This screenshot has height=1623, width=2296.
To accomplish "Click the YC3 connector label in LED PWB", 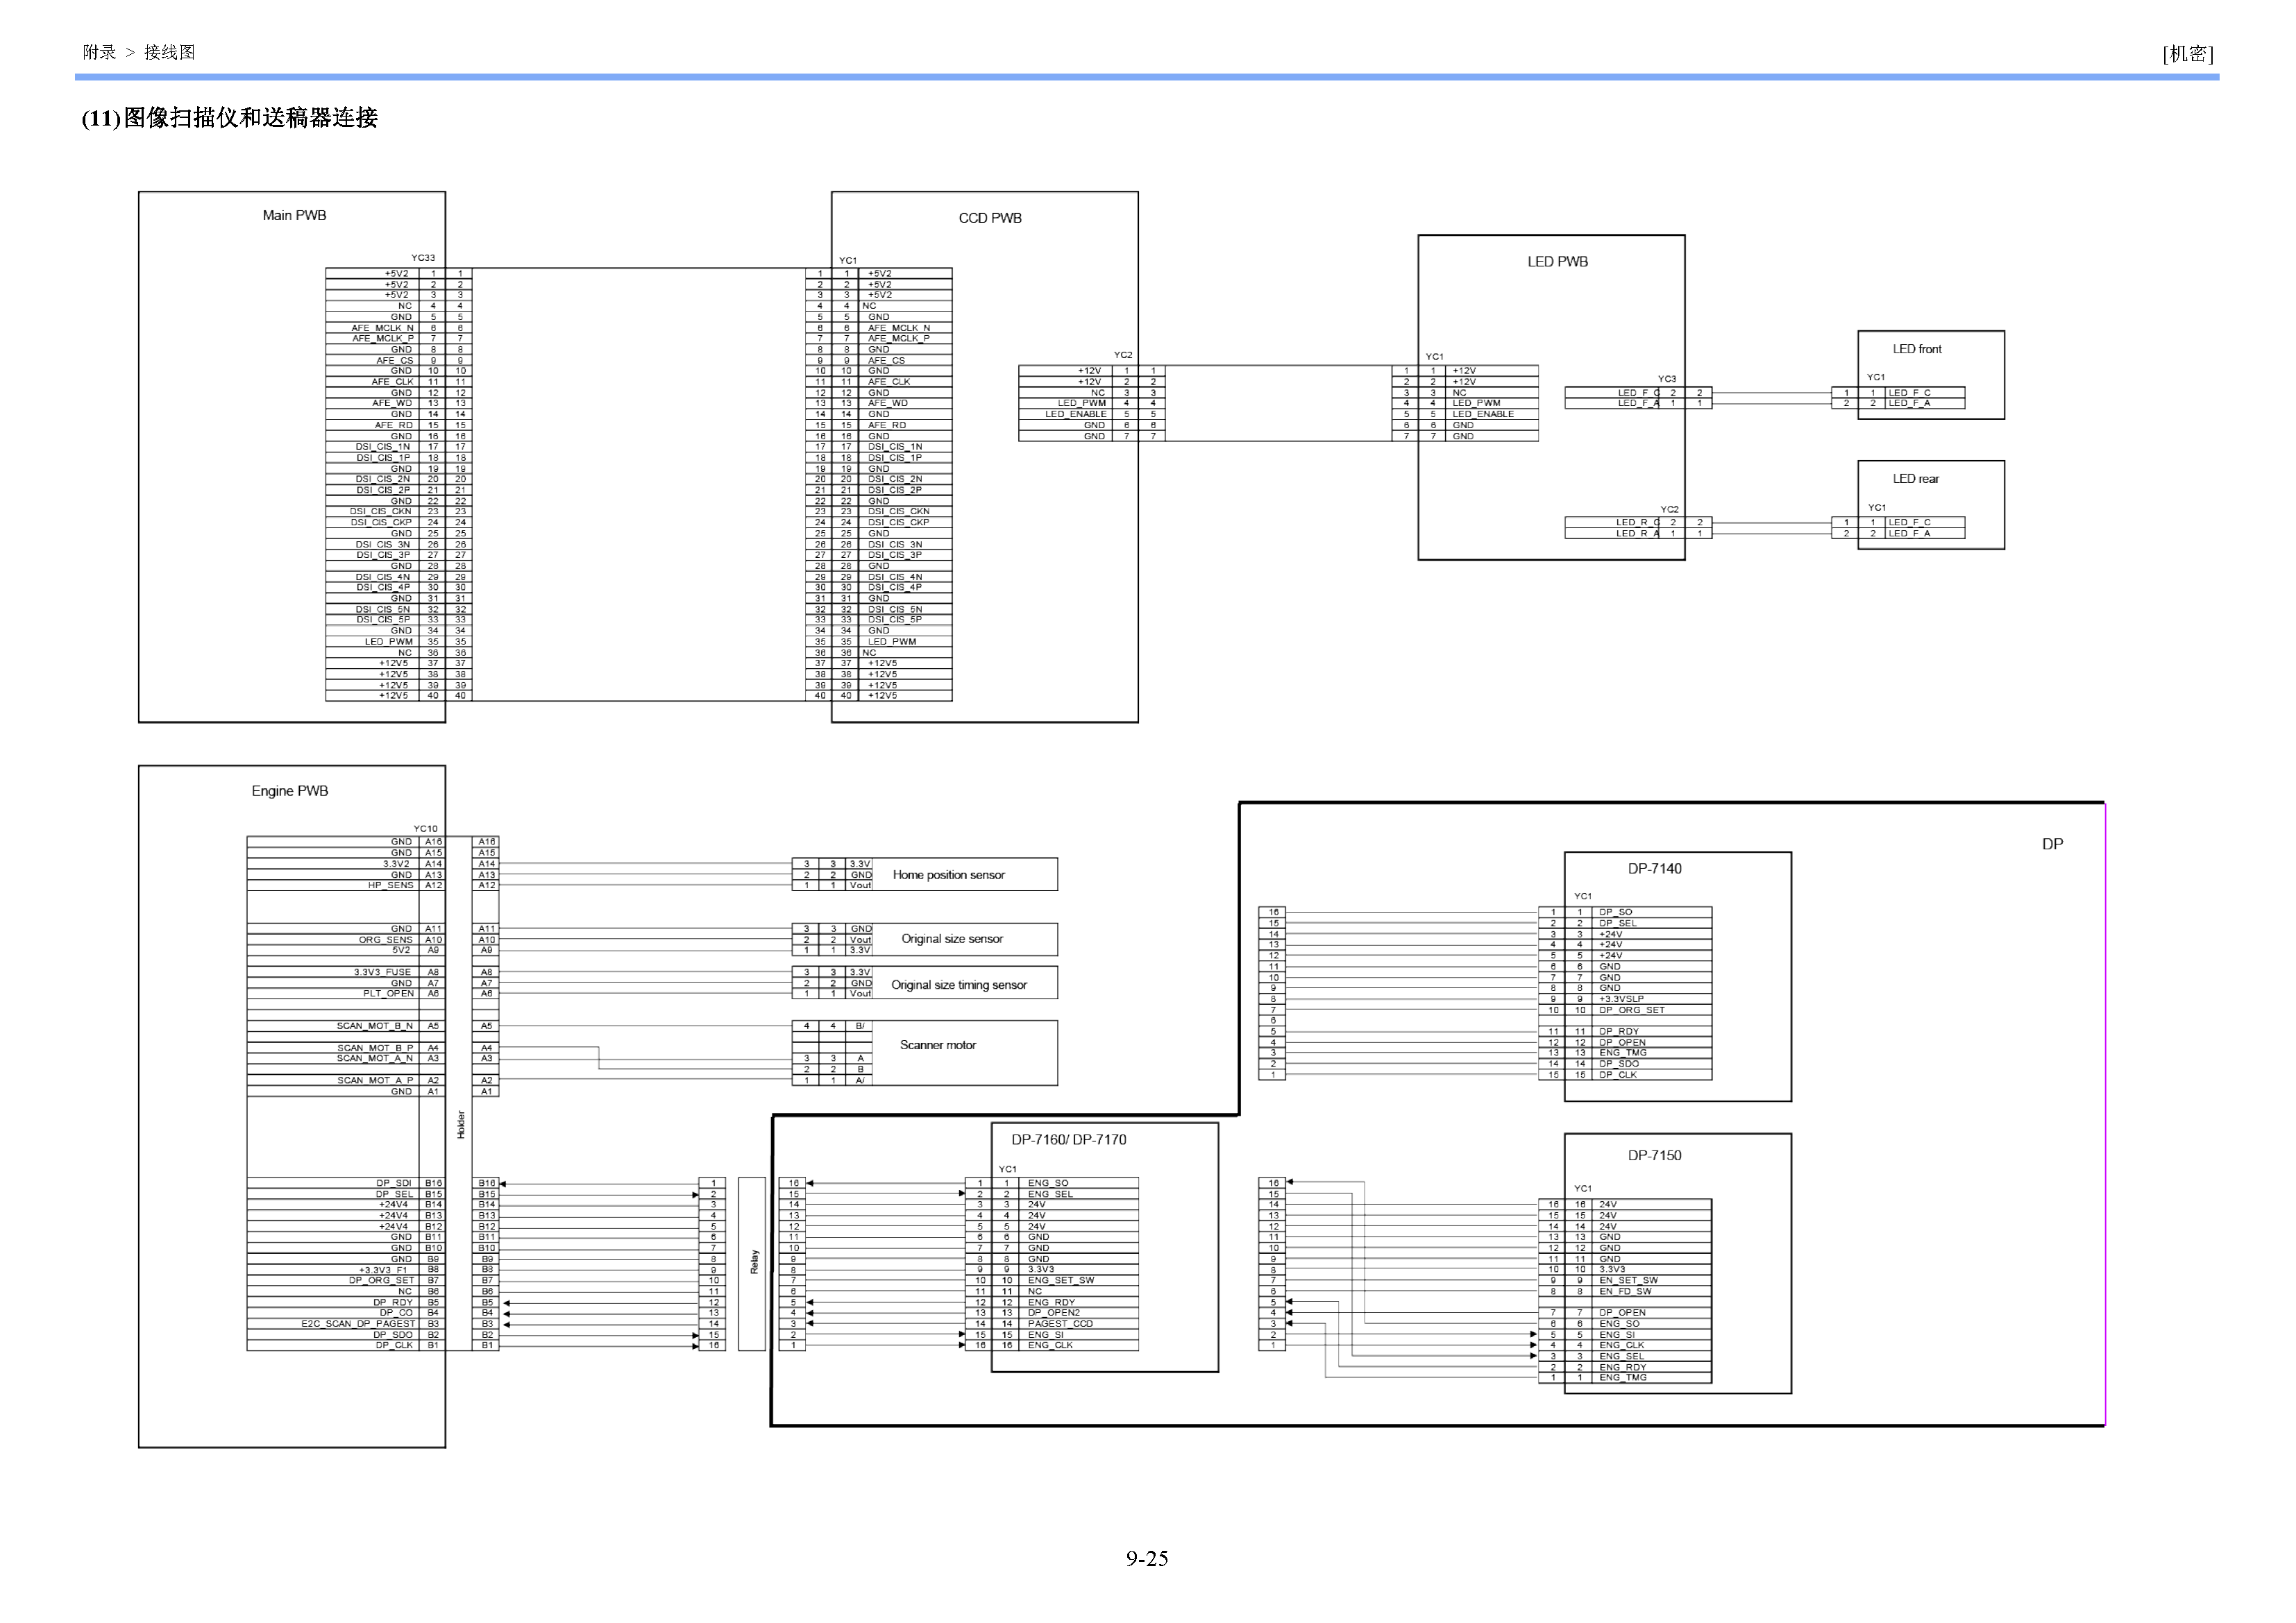I will click(1667, 379).
